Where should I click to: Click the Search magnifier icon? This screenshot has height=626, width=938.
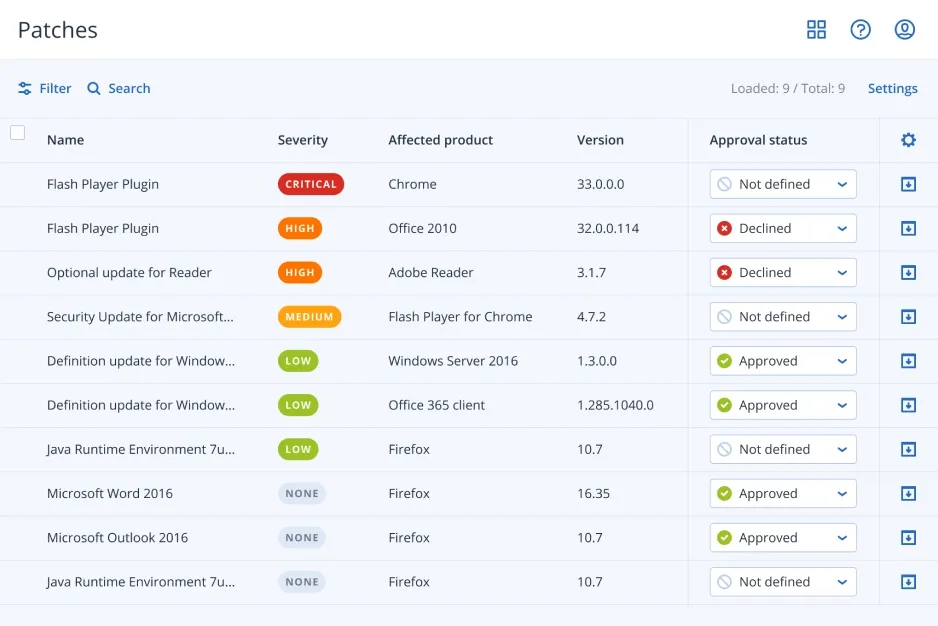point(93,88)
